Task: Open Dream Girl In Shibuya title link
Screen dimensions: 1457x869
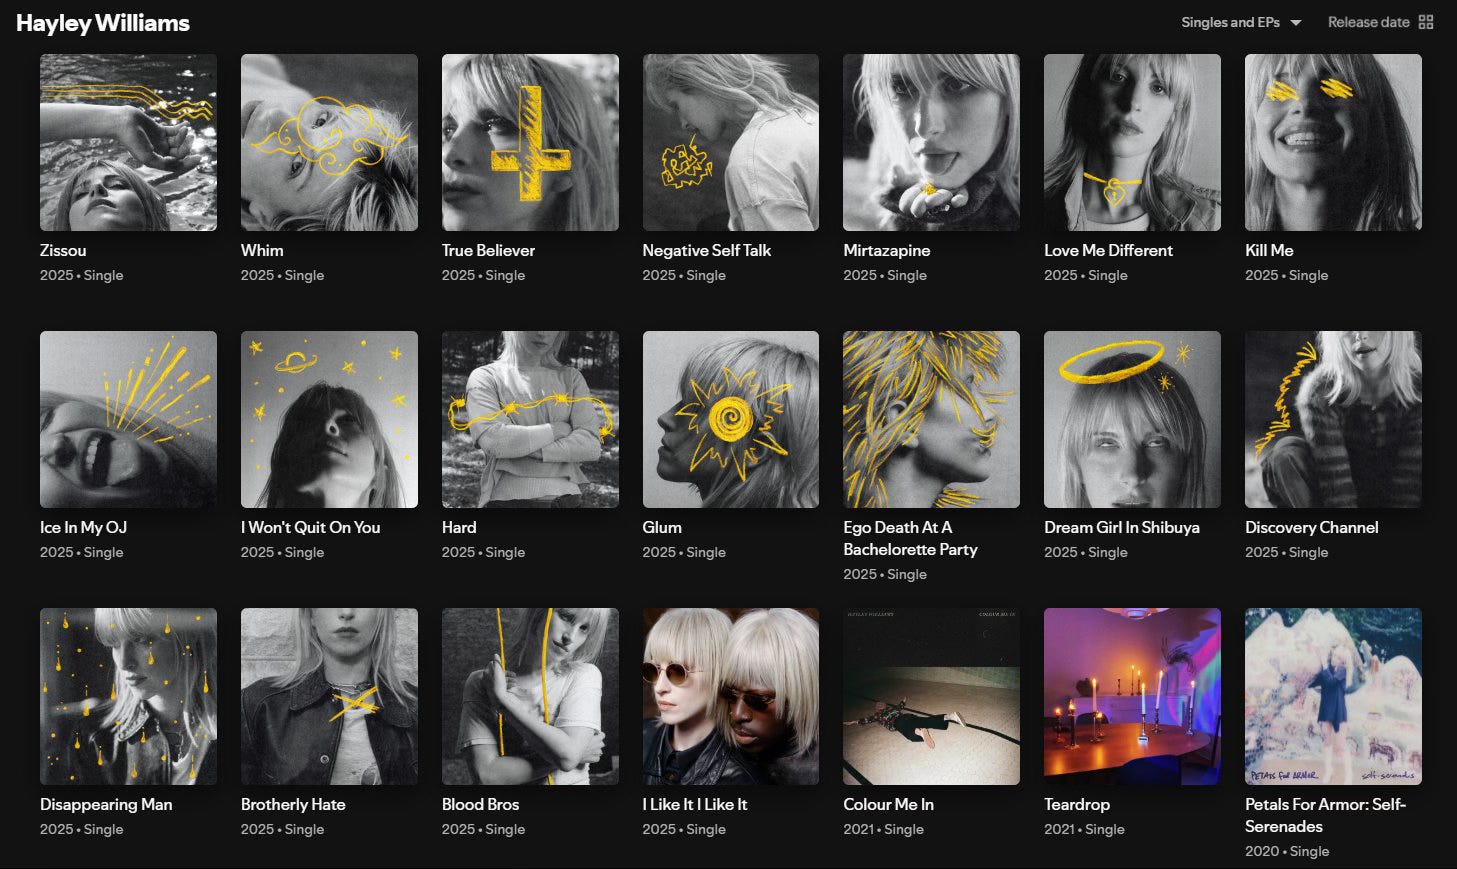Action: (x=1122, y=527)
